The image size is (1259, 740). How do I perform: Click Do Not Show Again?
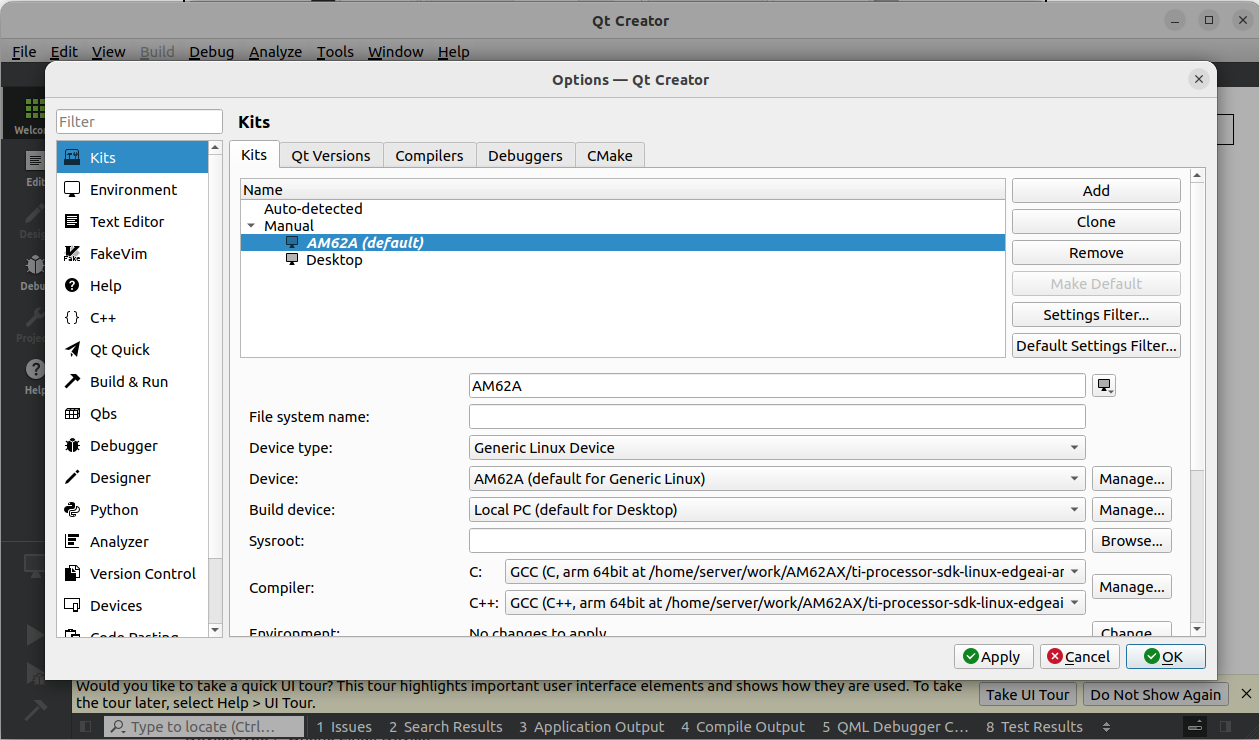(x=1155, y=695)
